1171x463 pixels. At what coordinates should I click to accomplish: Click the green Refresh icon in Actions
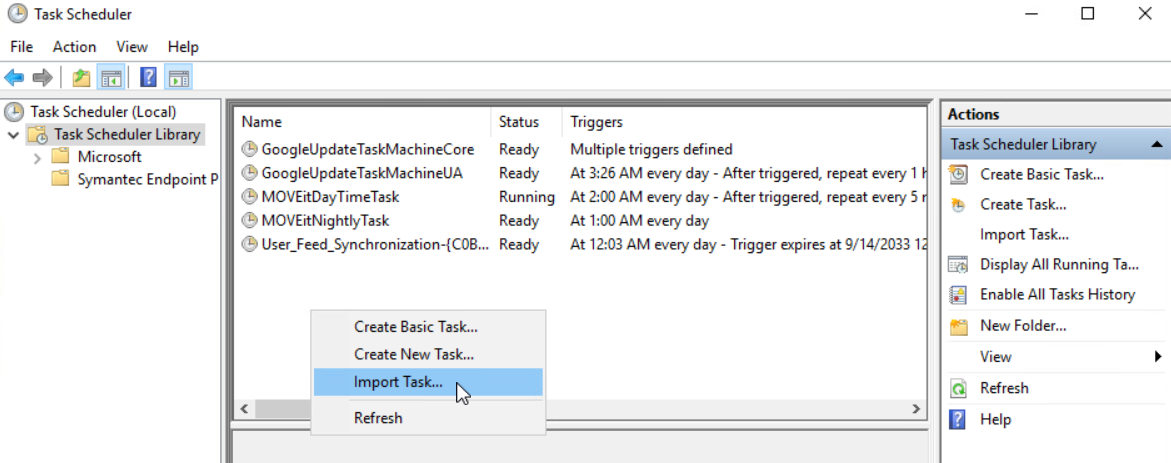pyautogui.click(x=957, y=388)
